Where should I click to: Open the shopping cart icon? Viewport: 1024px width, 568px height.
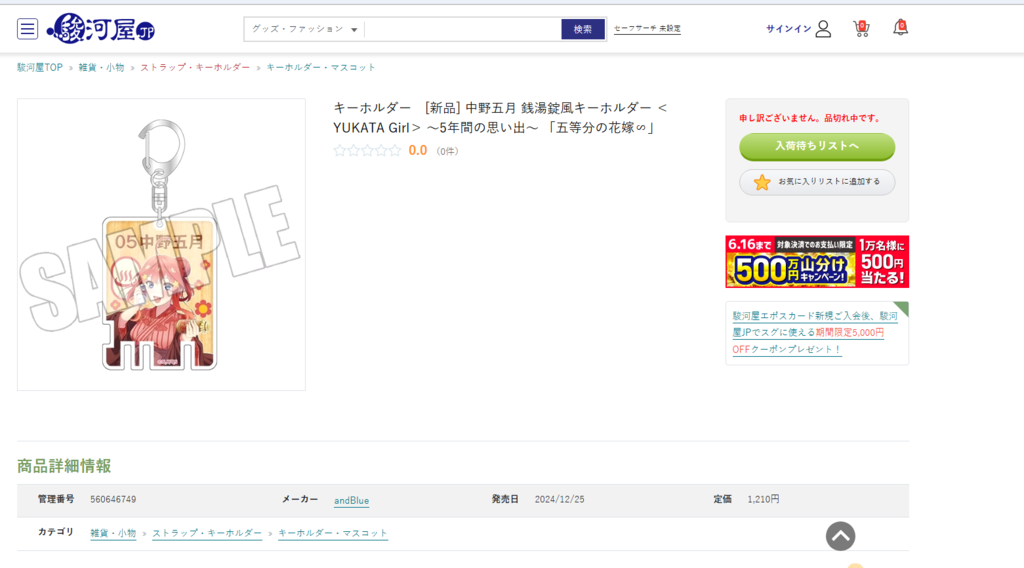tap(861, 29)
